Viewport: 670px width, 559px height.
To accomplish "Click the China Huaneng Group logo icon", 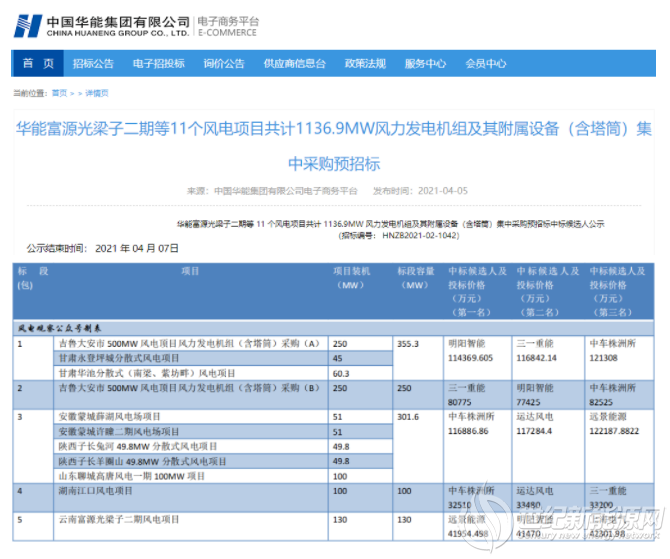I will point(28,24).
